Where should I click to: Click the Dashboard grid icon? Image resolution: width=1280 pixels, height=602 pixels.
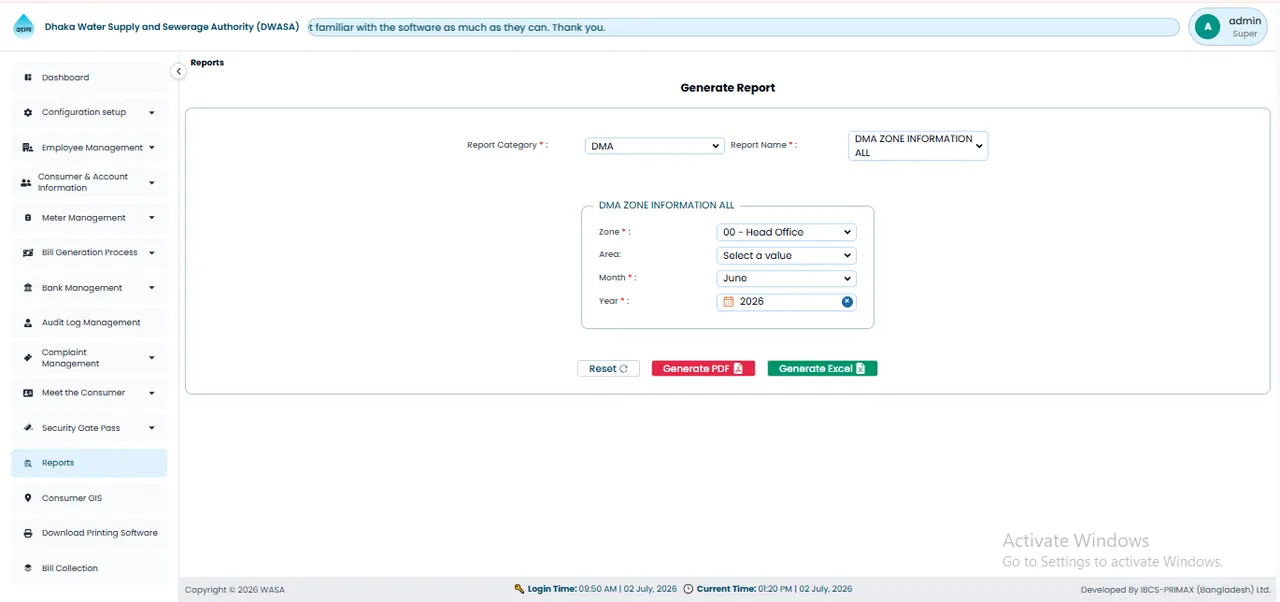coord(28,78)
